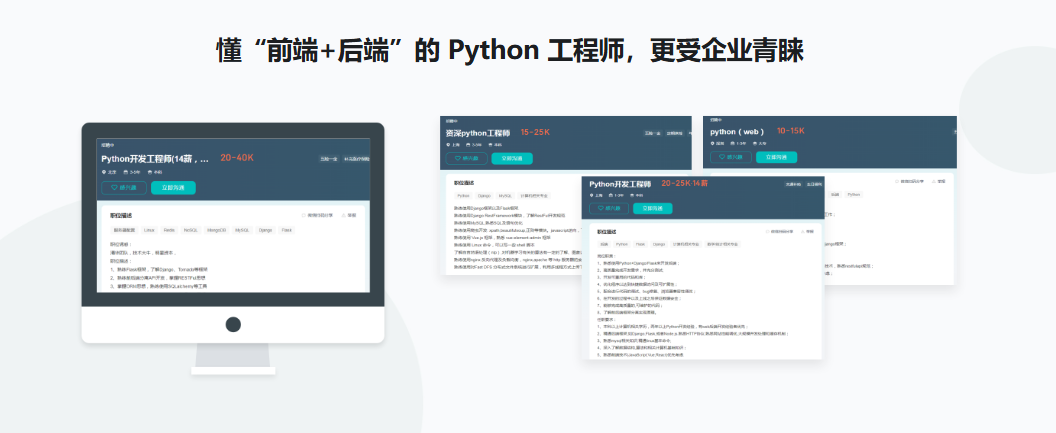Image resolution: width=1056 pixels, height=433 pixels.
Task: Click heart icon on Python开发工程师 20-40K card
Action: [x=115, y=187]
